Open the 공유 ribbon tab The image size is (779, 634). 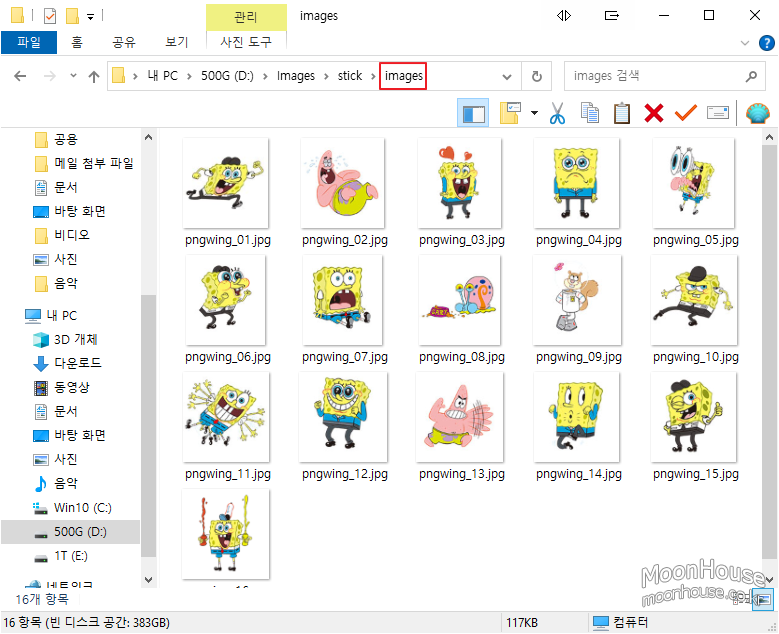[x=124, y=42]
